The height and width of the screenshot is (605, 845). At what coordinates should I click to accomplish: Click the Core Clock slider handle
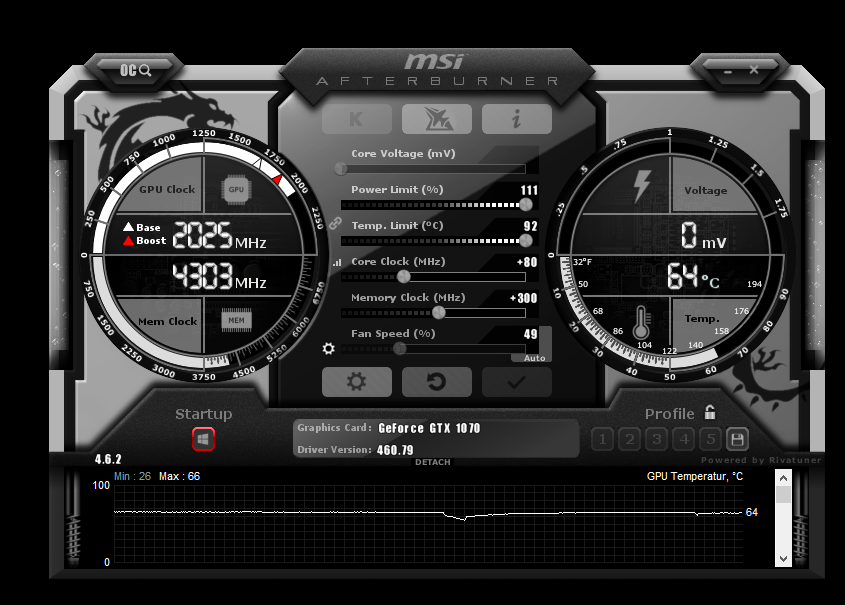point(404,276)
